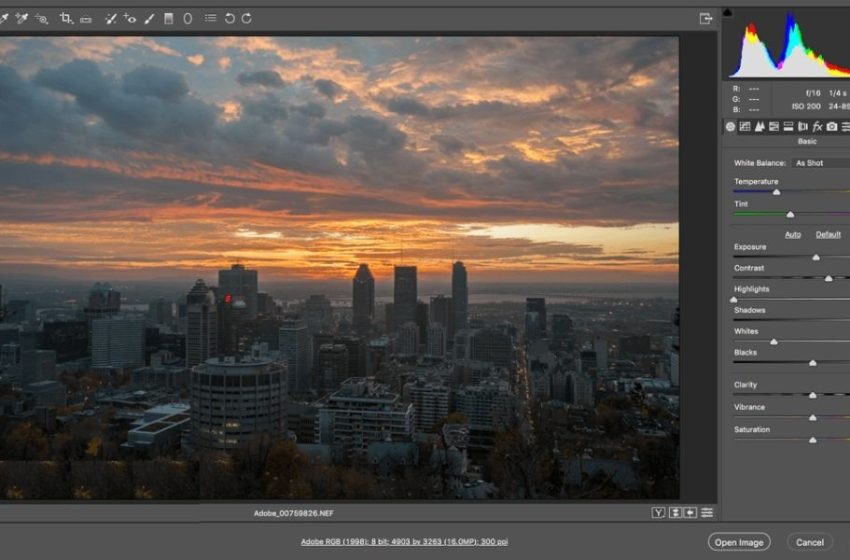
Task: Click the Save Image export icon
Action: pos(705,19)
